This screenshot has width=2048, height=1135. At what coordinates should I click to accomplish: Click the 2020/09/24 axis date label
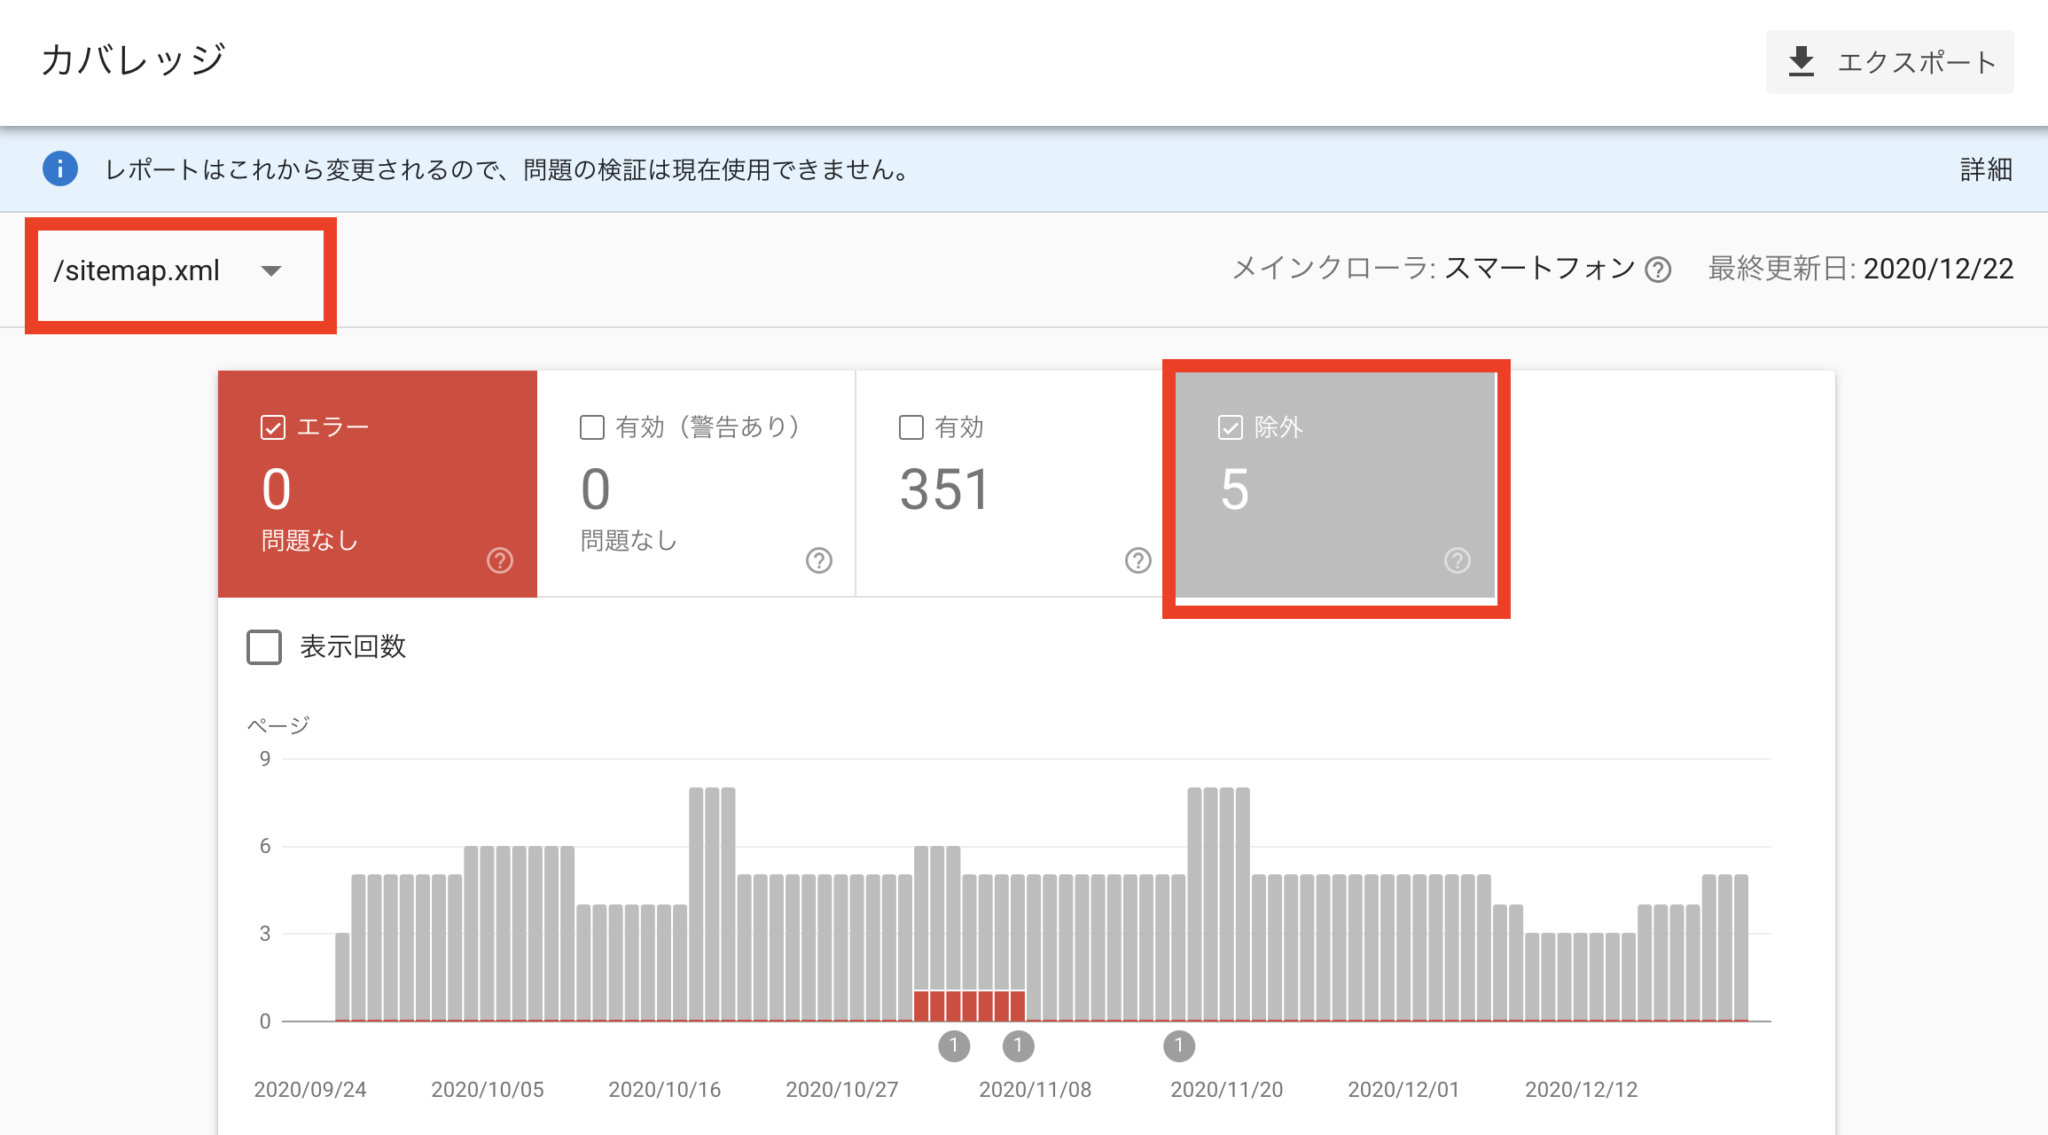point(310,1089)
